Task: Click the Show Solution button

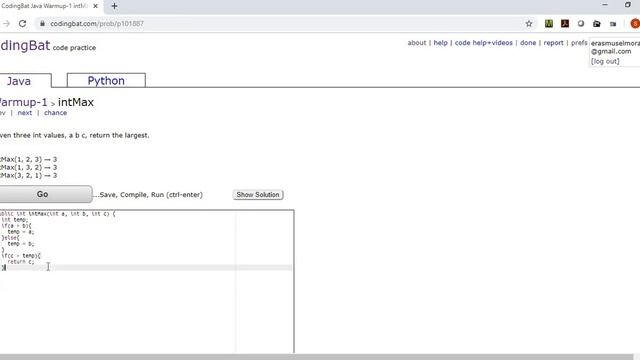Action: (x=258, y=195)
